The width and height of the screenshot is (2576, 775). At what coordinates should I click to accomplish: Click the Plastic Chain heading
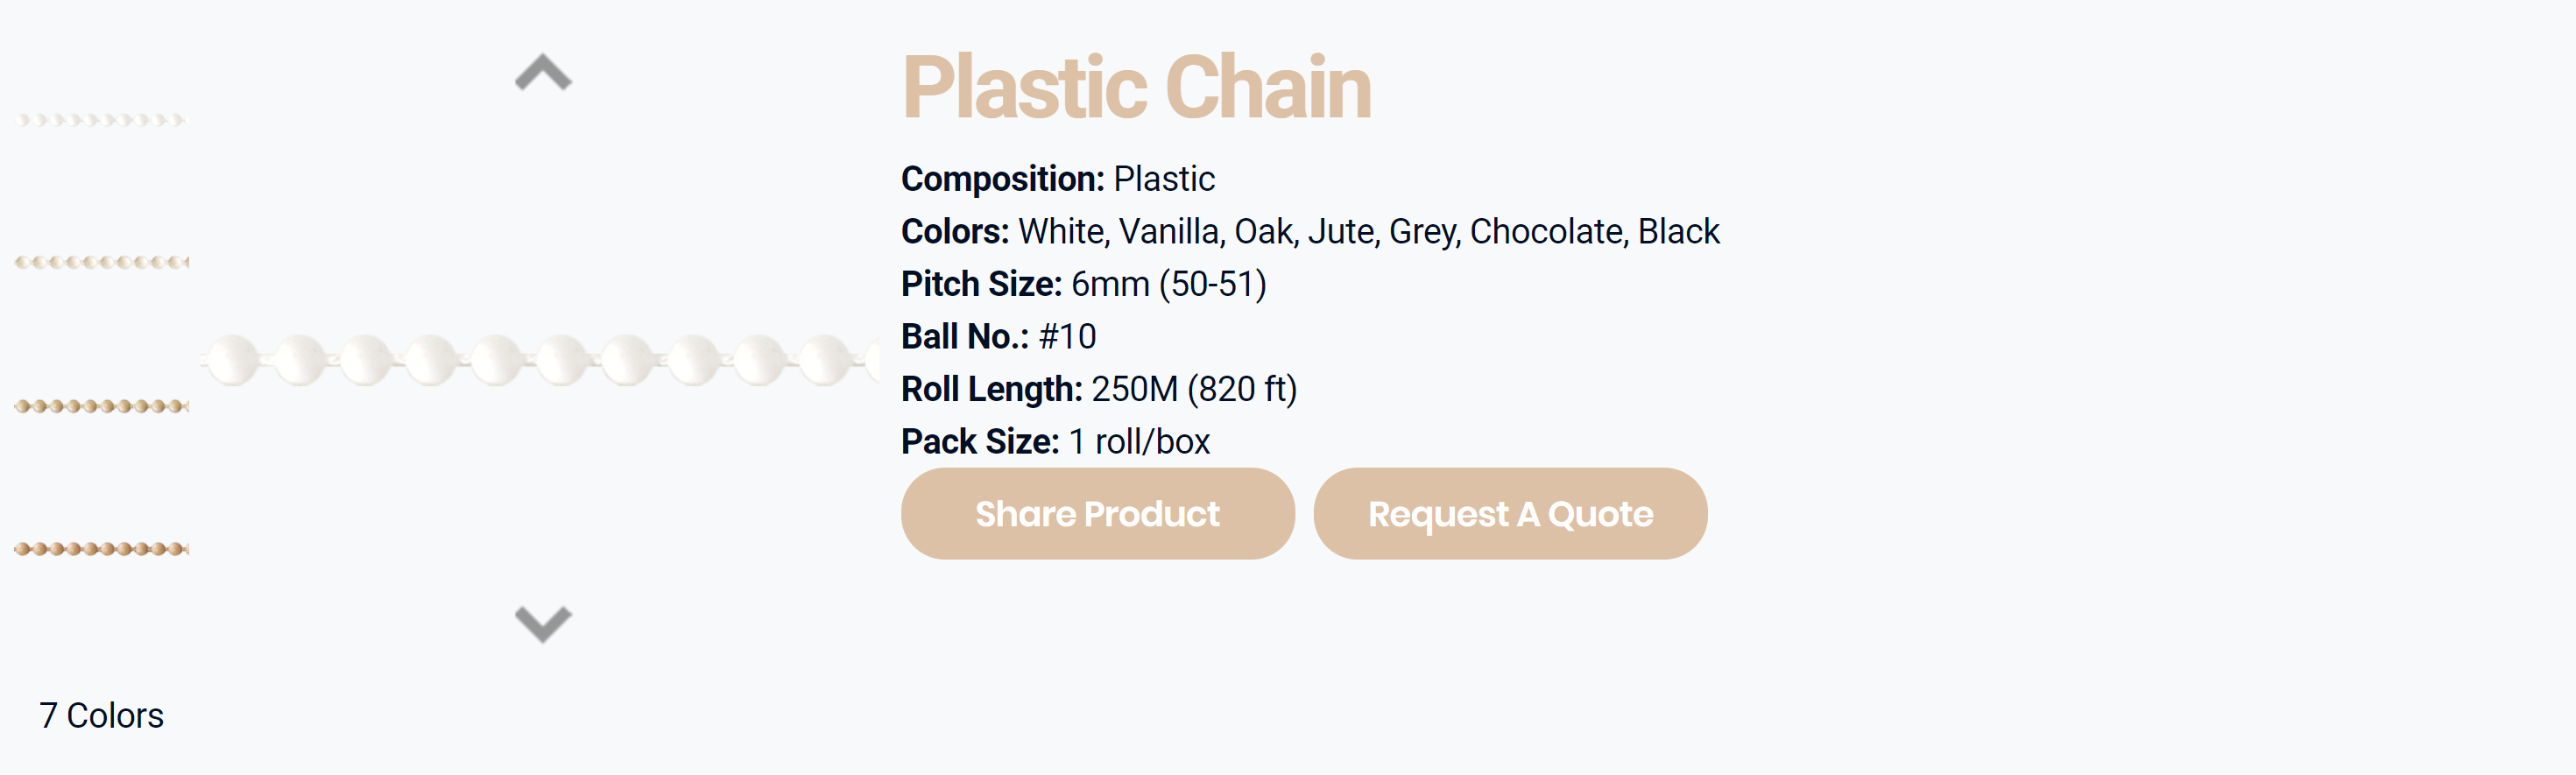point(1136,88)
